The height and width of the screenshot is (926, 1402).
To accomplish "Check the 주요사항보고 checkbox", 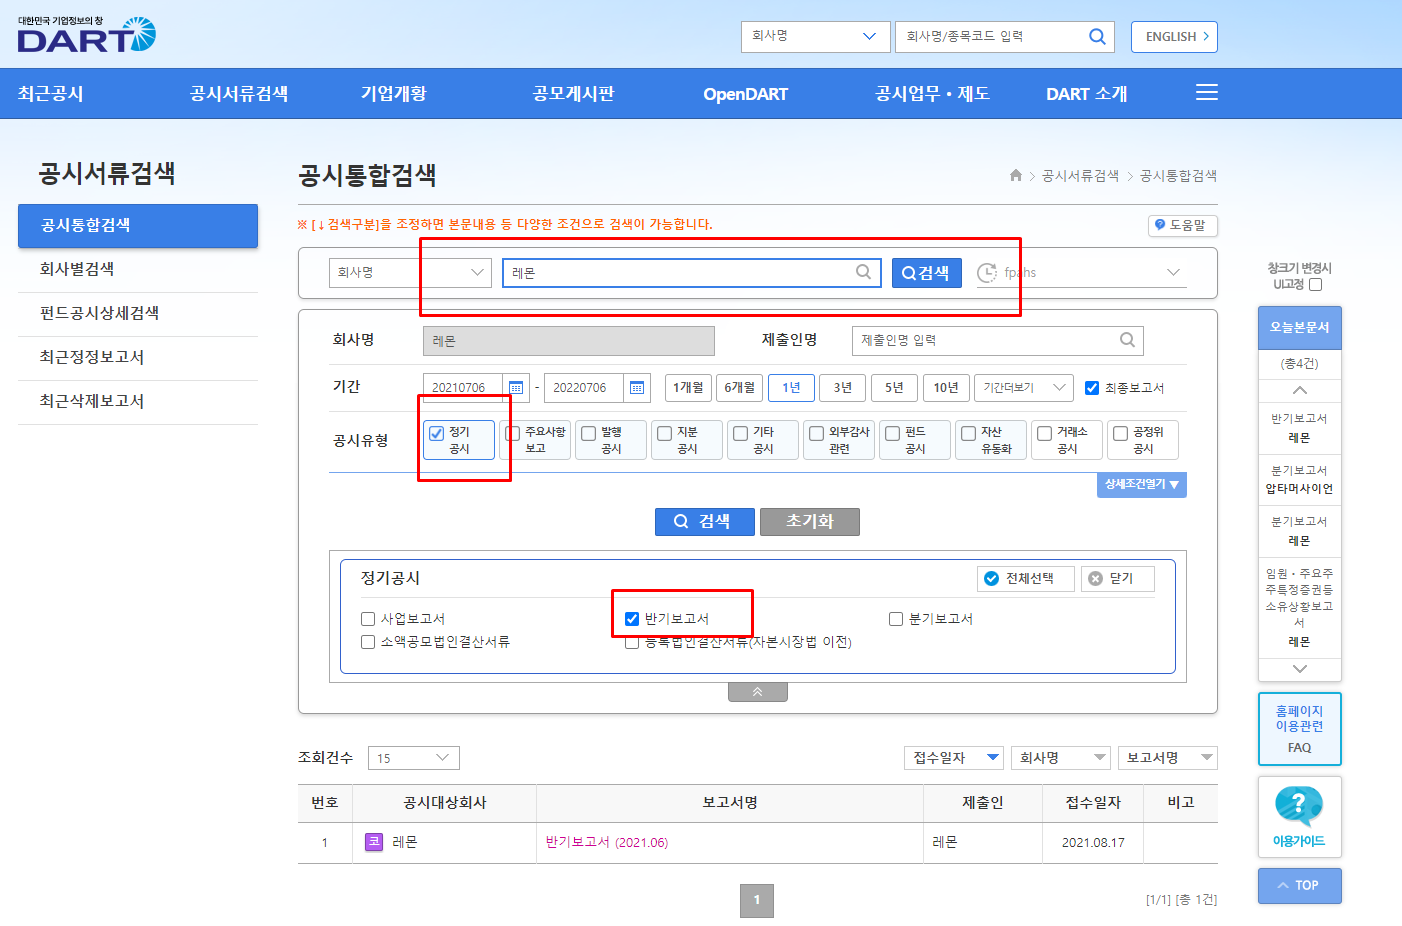I will click(513, 433).
